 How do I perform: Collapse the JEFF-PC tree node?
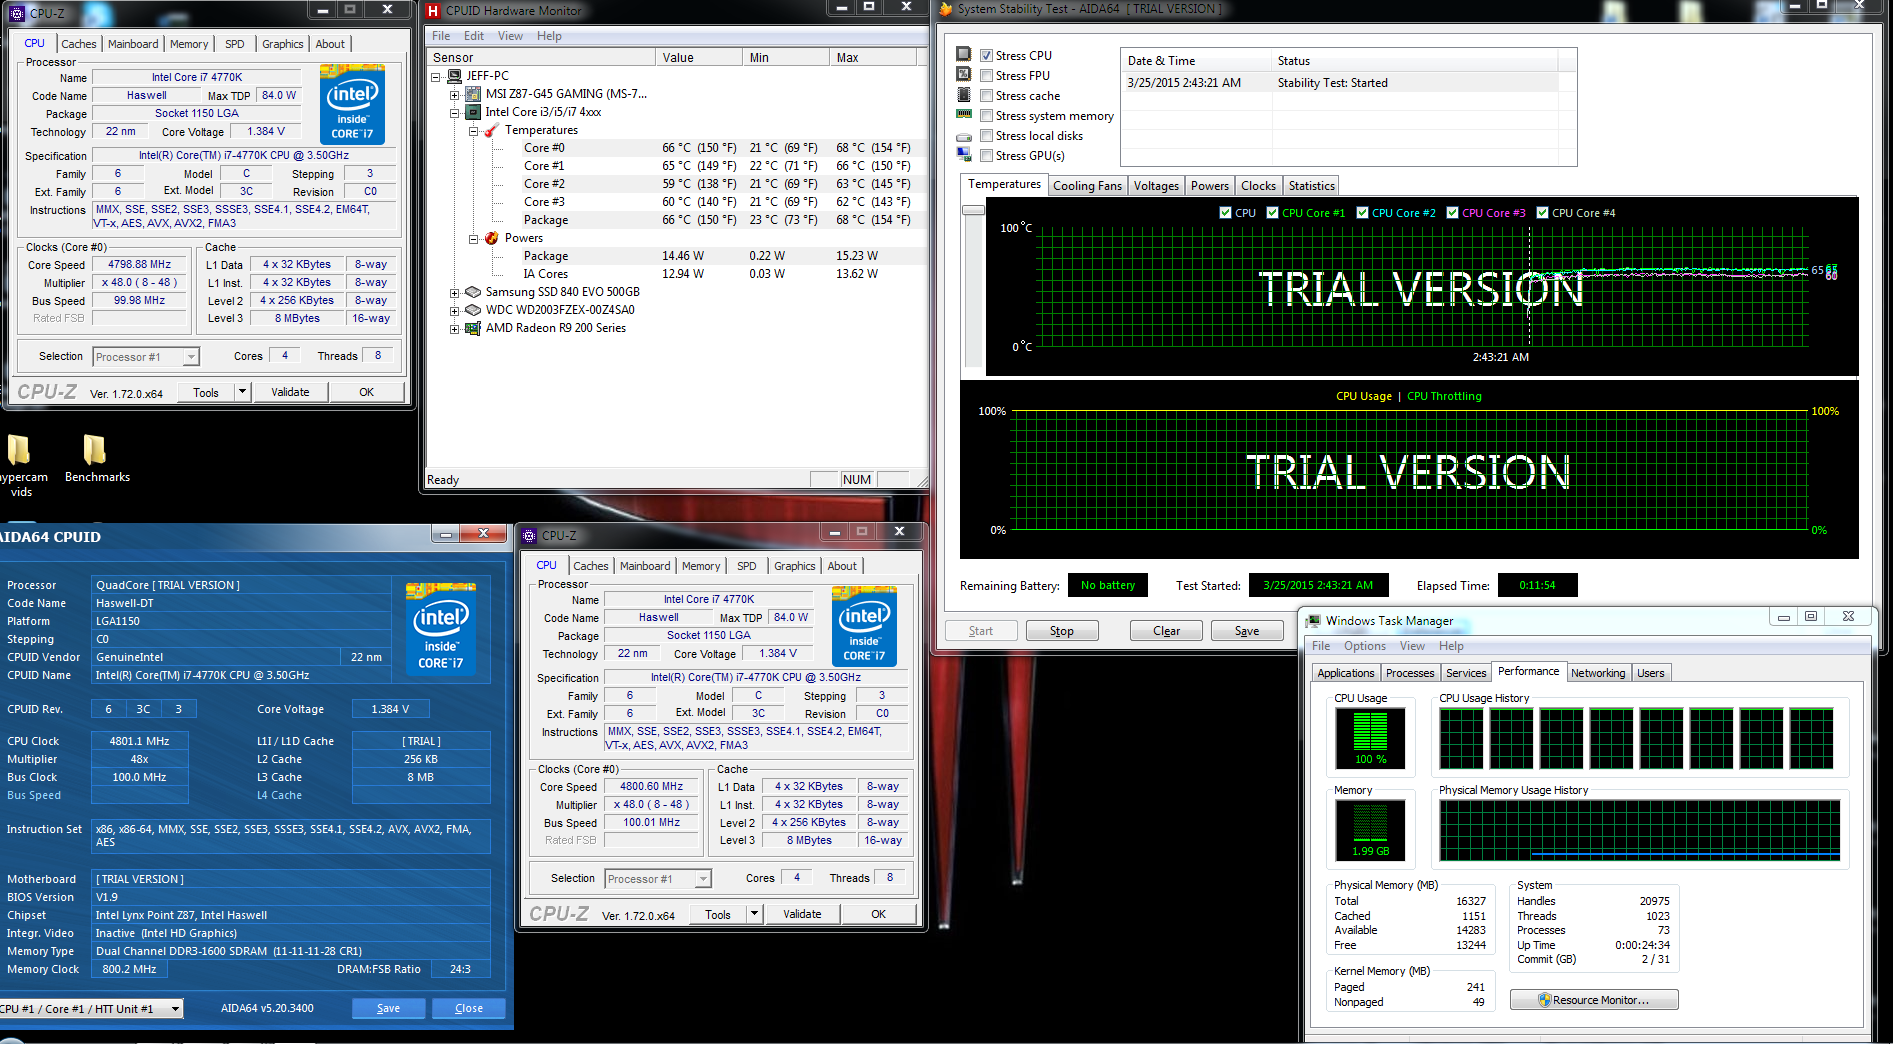tap(436, 77)
